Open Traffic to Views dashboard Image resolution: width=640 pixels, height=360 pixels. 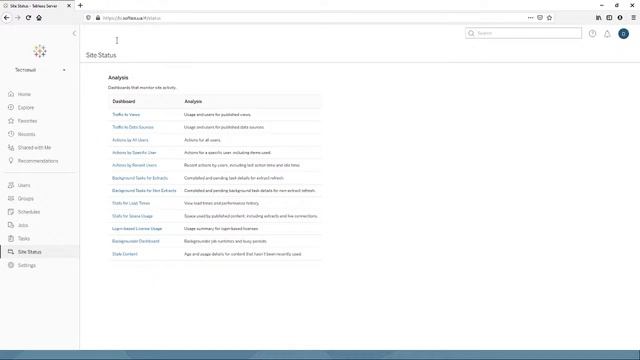tap(126, 115)
